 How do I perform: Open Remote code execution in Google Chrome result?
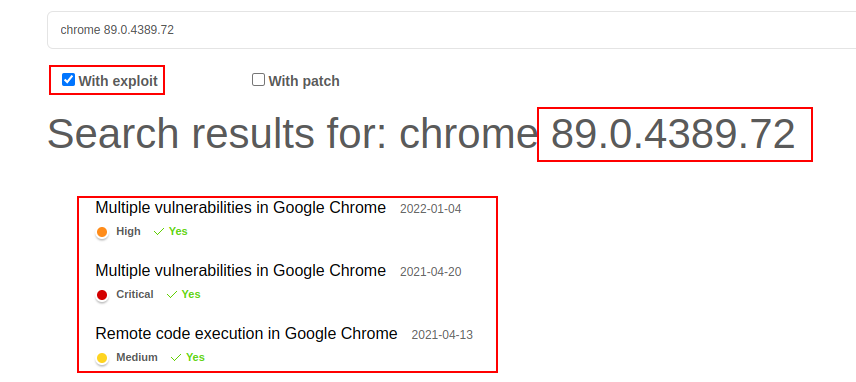pos(246,333)
